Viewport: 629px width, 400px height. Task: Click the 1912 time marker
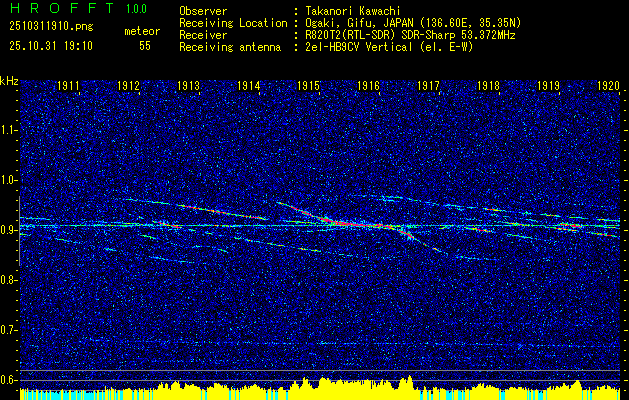point(128,85)
